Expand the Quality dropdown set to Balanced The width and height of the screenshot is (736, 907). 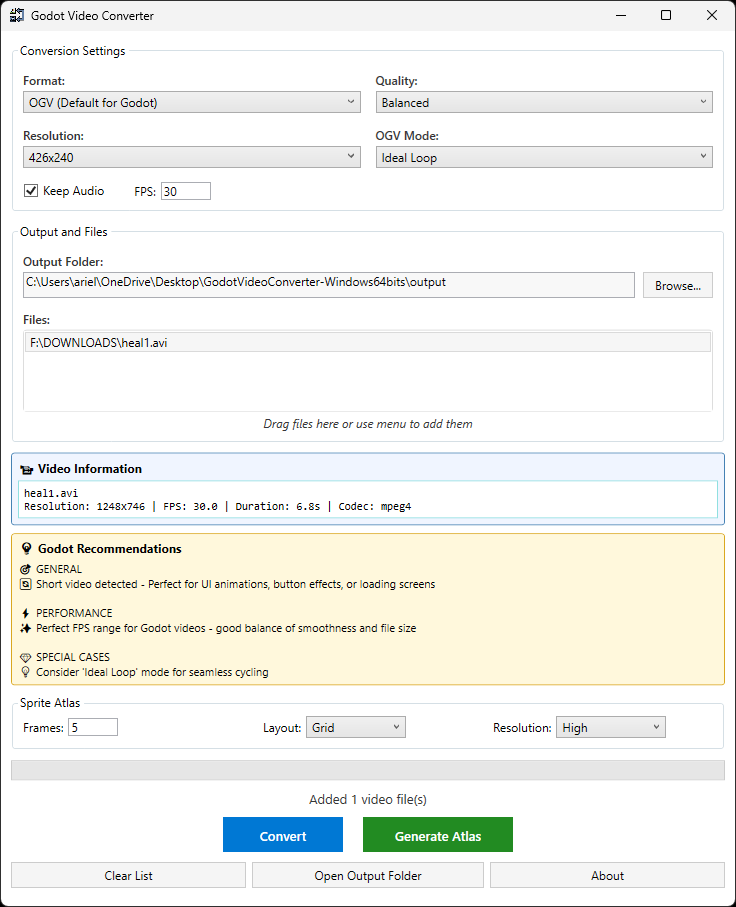click(544, 102)
